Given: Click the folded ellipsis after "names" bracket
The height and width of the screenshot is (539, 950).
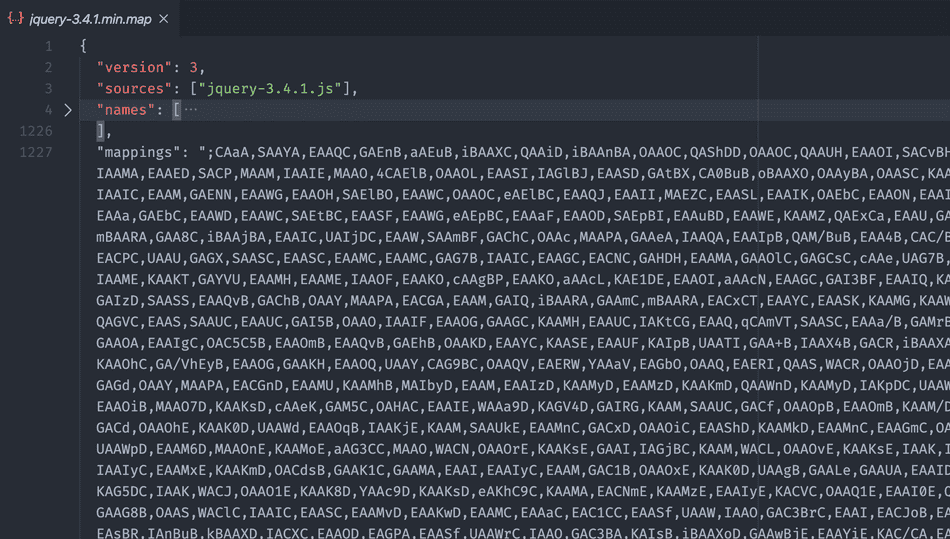Looking at the screenshot, I should (190, 110).
